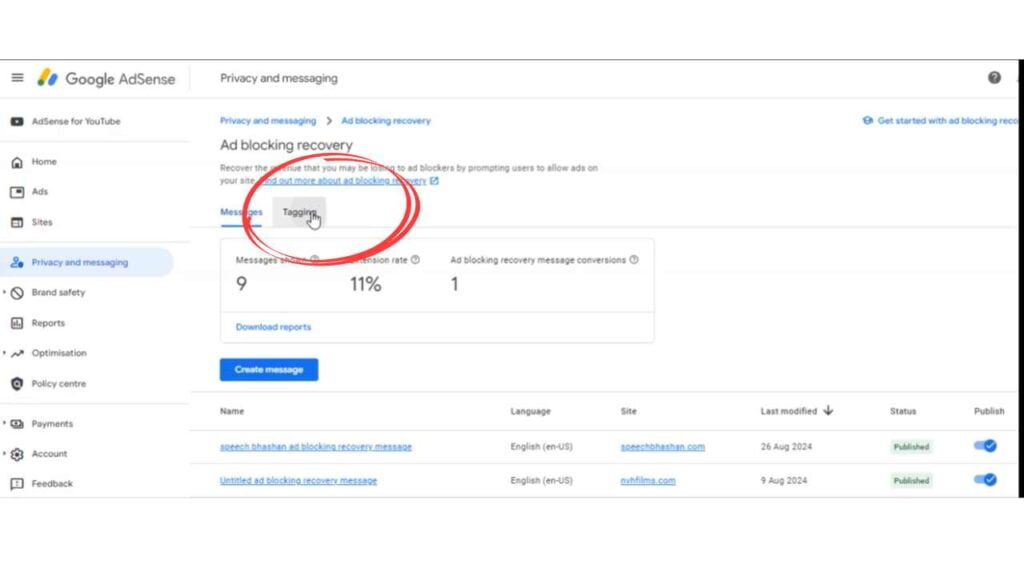Image resolution: width=1024 pixels, height=576 pixels.
Task: Open the nvhfilms.com site link
Action: 648,481
